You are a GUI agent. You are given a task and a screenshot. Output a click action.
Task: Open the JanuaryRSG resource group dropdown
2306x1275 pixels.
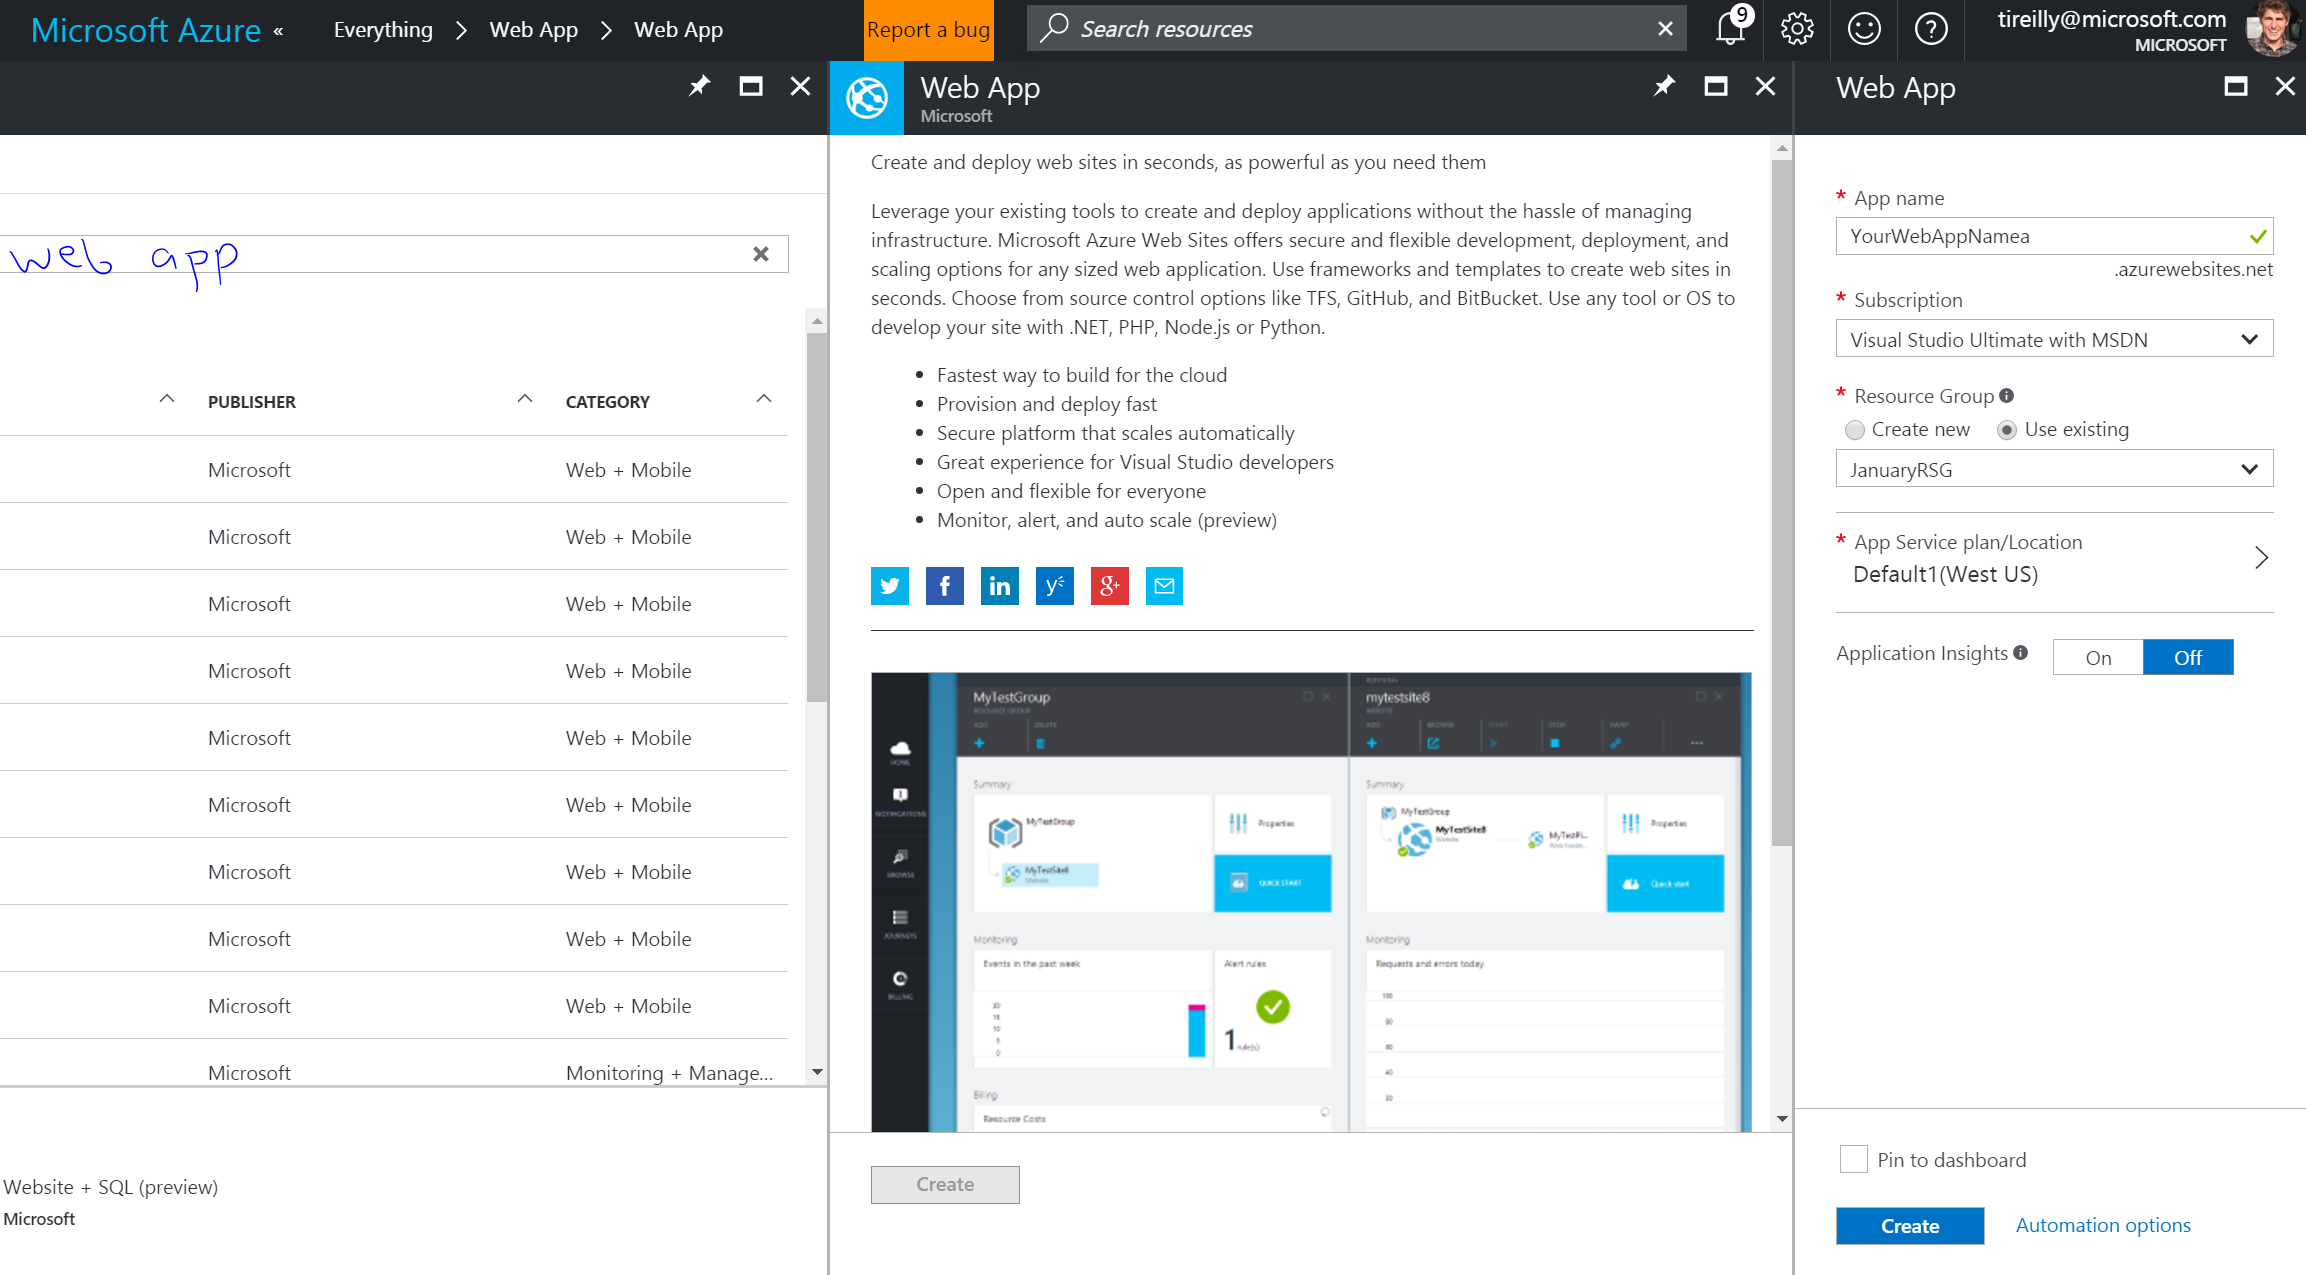2054,469
